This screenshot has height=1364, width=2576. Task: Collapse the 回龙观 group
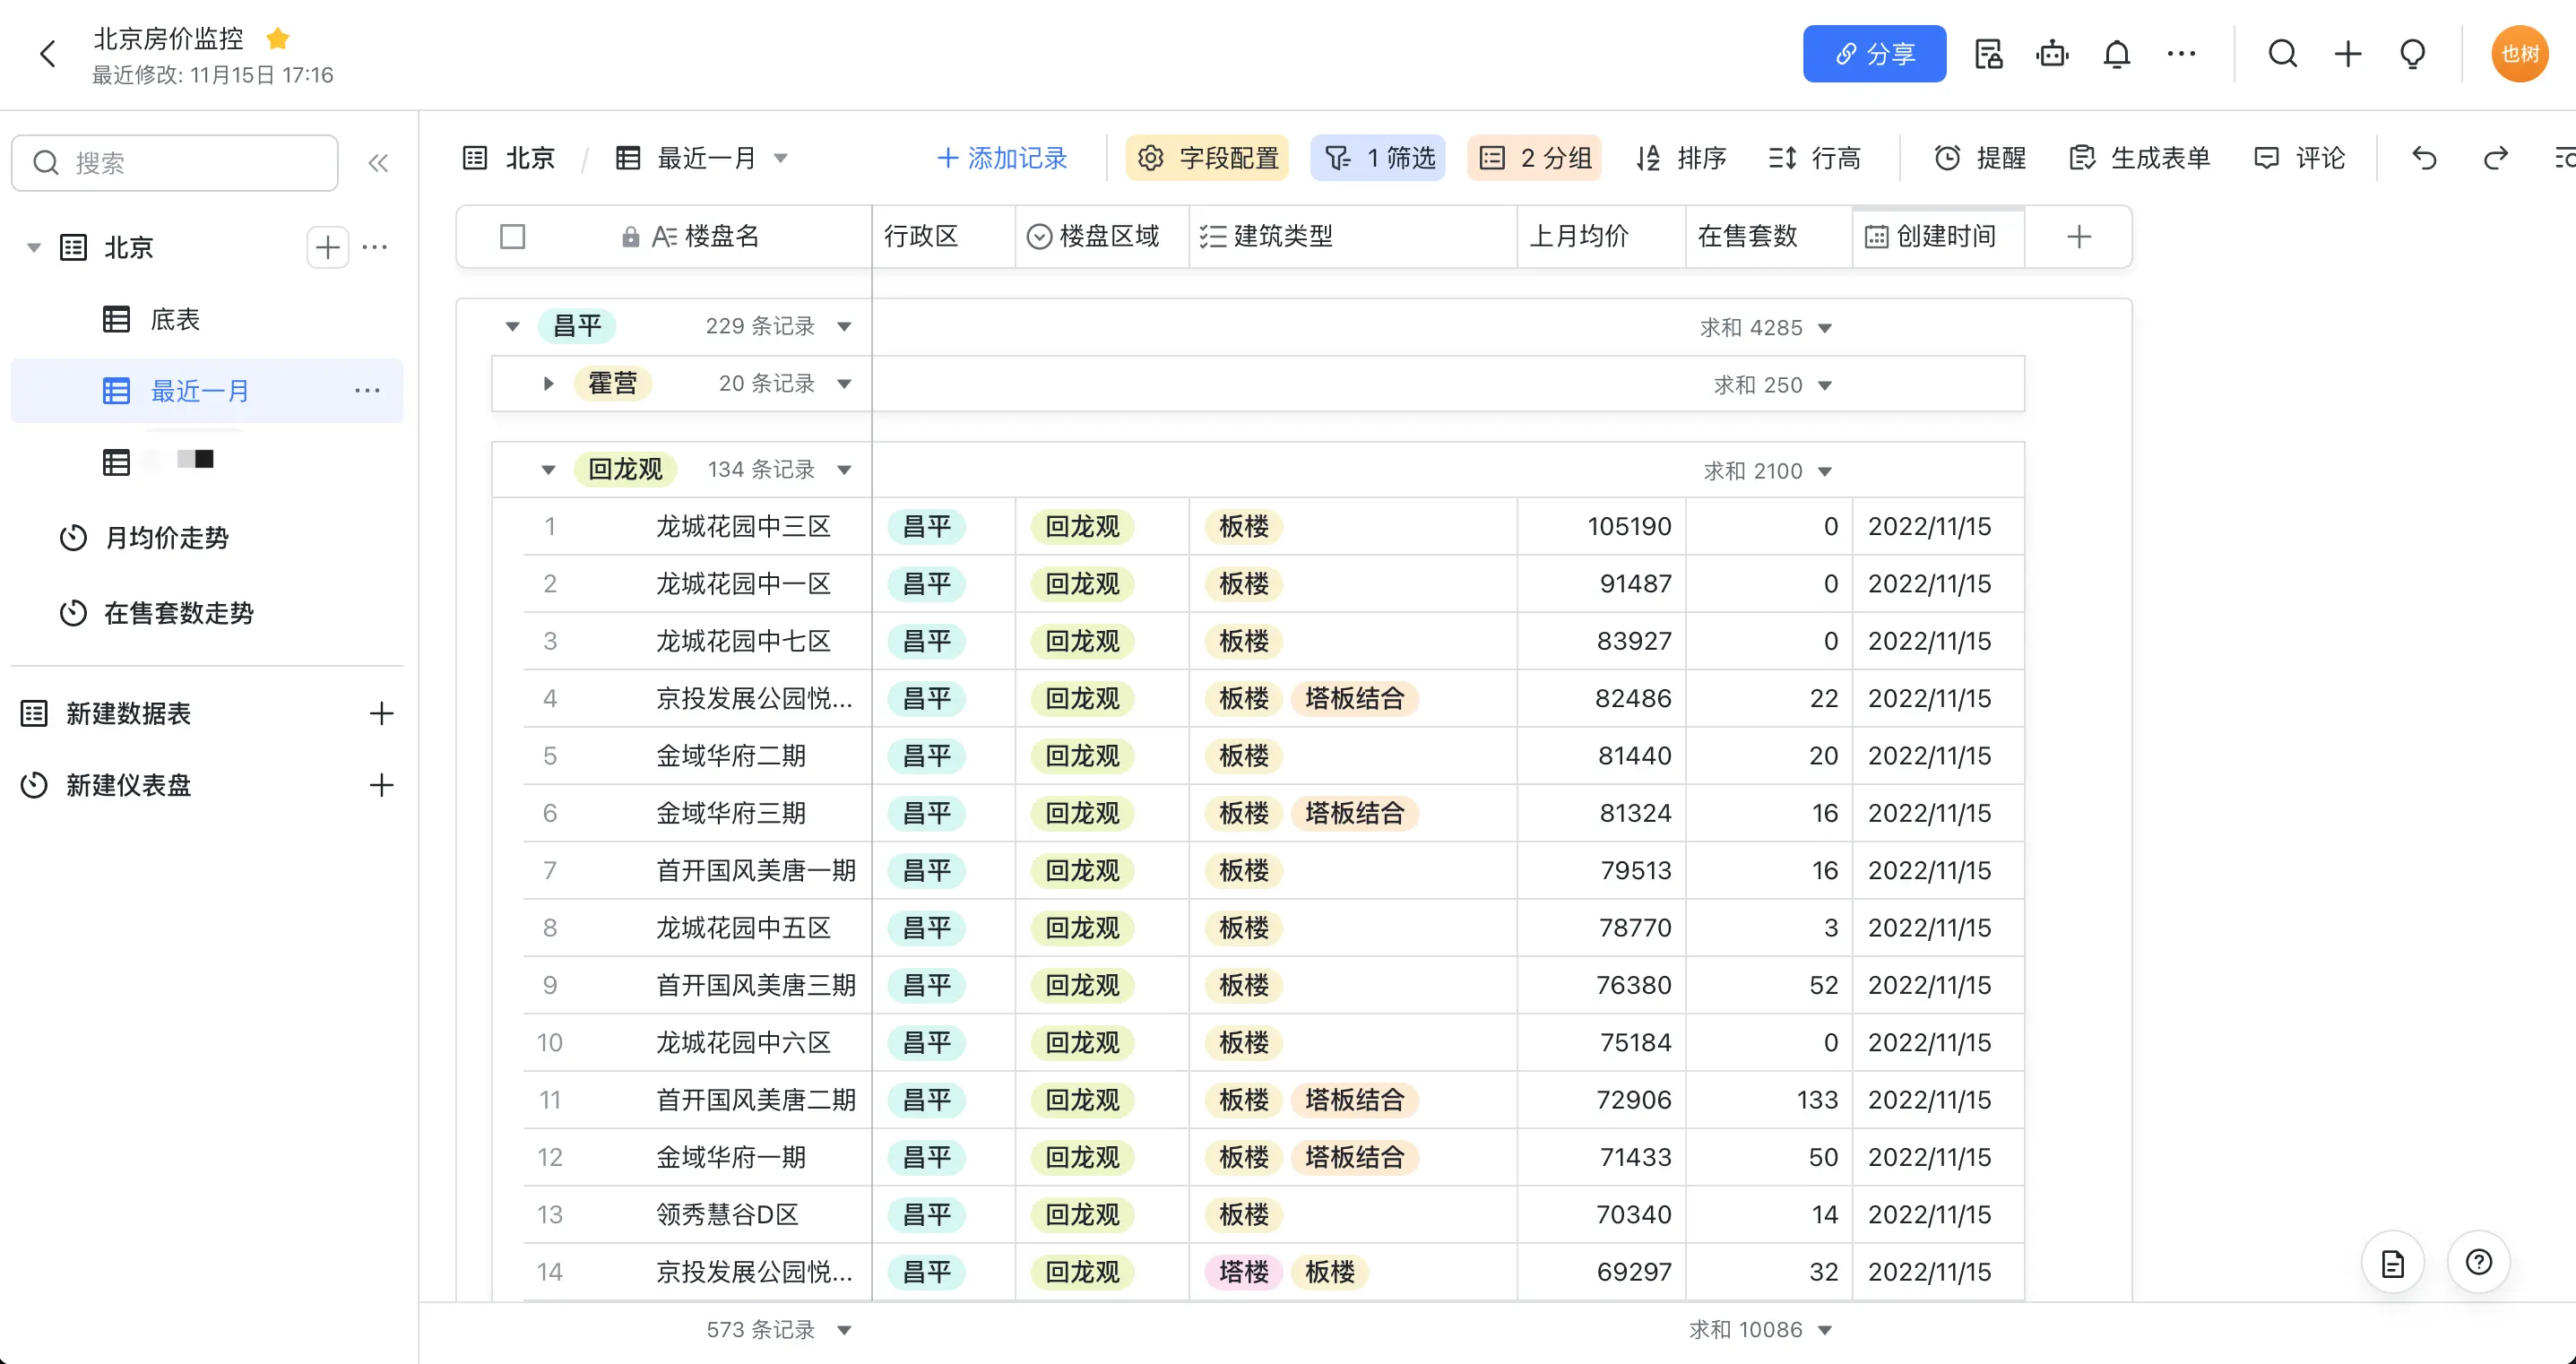point(548,470)
